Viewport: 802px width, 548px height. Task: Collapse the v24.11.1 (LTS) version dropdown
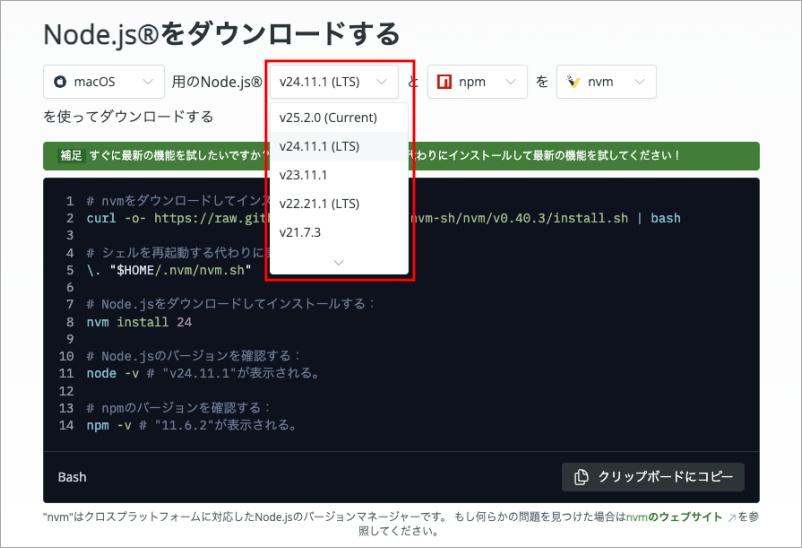coord(381,82)
